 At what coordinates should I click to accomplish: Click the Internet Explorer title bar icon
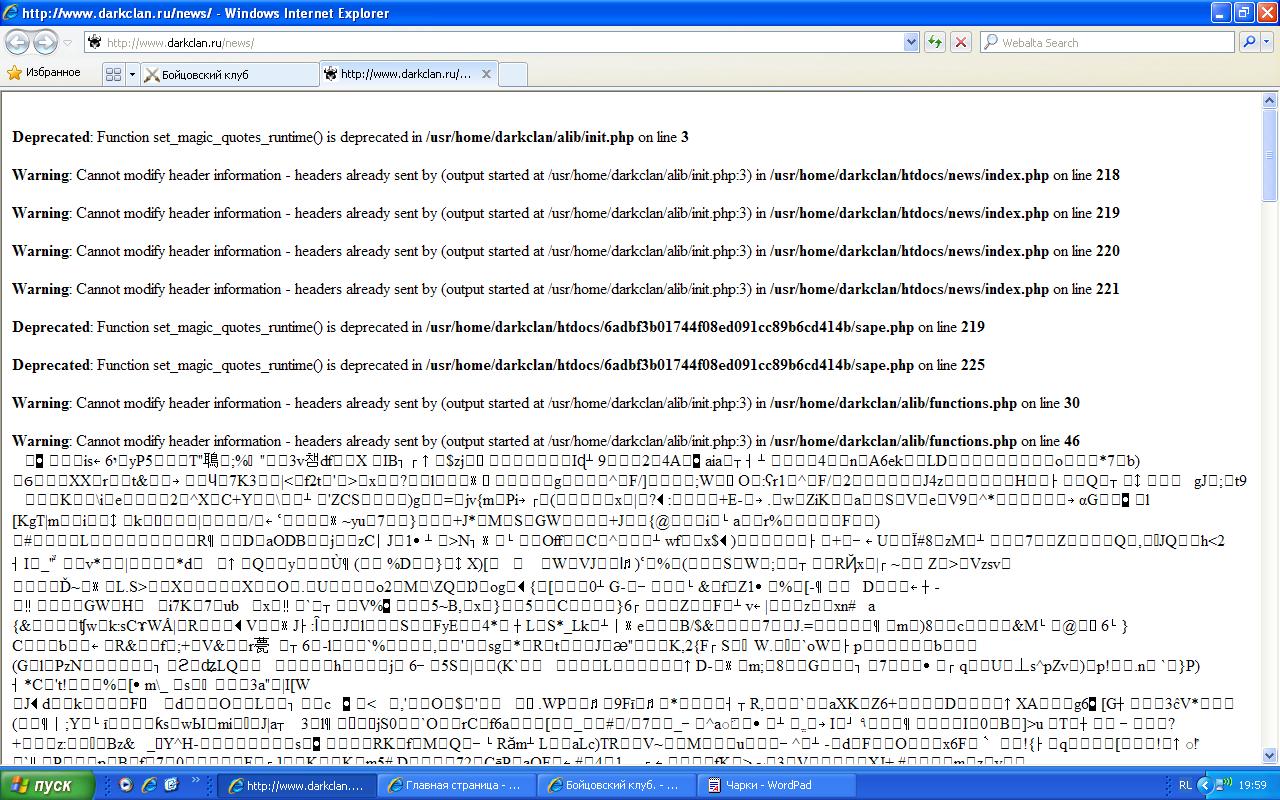coord(10,13)
